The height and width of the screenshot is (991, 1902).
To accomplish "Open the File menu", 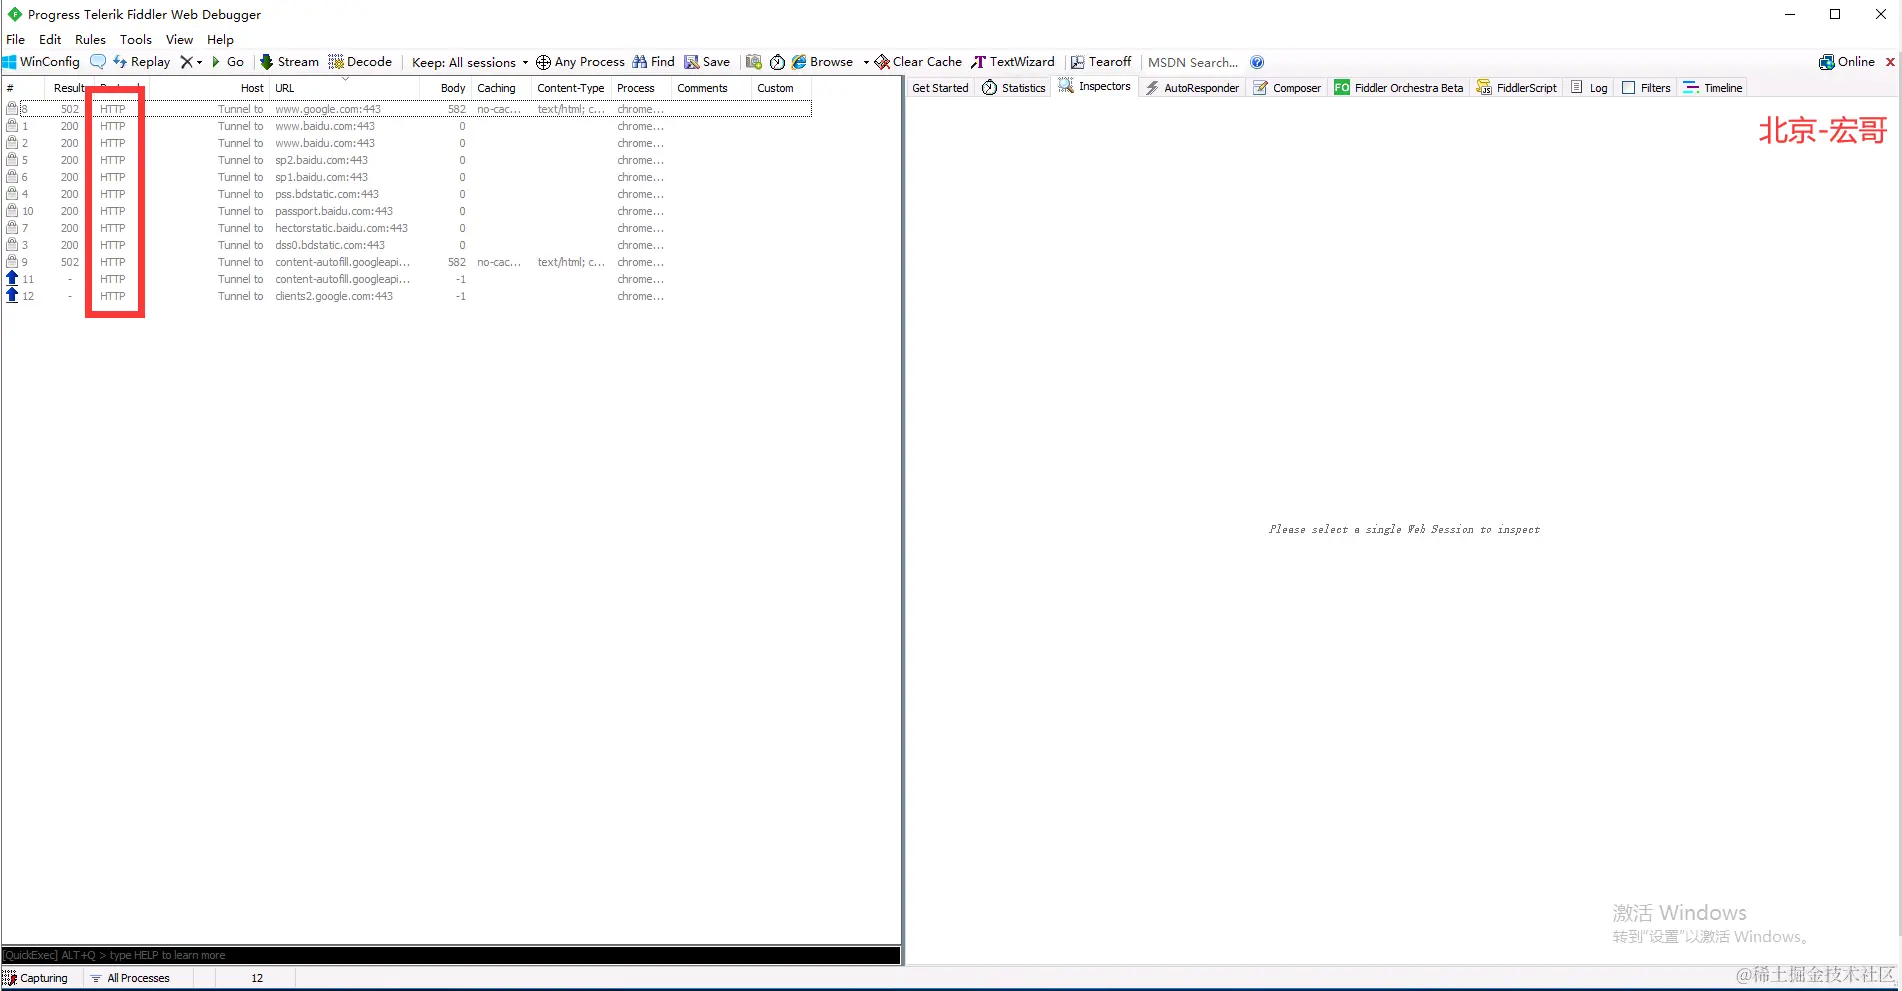I will (16, 40).
